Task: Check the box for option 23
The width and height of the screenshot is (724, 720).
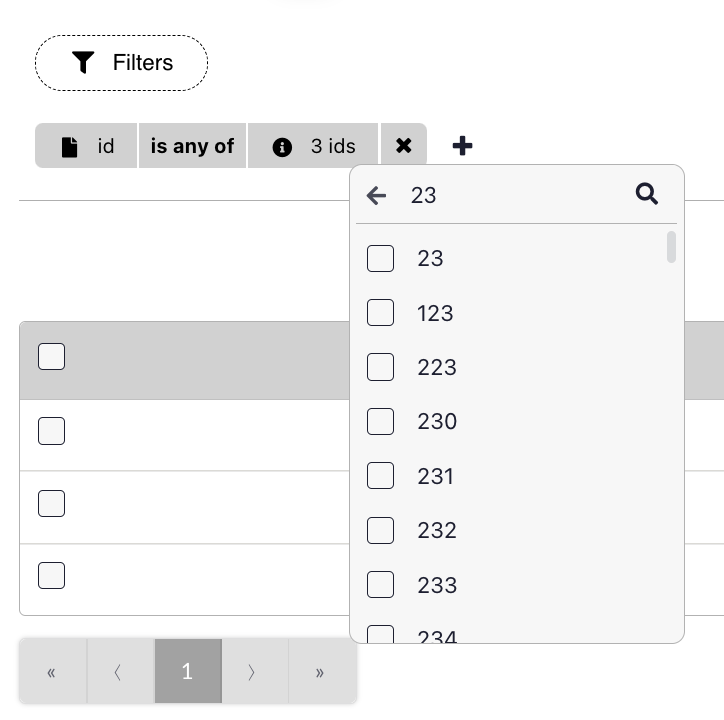Action: coord(380,258)
